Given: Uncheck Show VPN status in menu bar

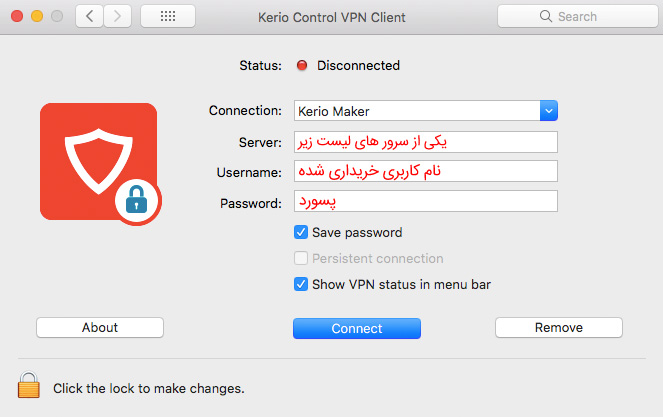Looking at the screenshot, I should click(301, 284).
